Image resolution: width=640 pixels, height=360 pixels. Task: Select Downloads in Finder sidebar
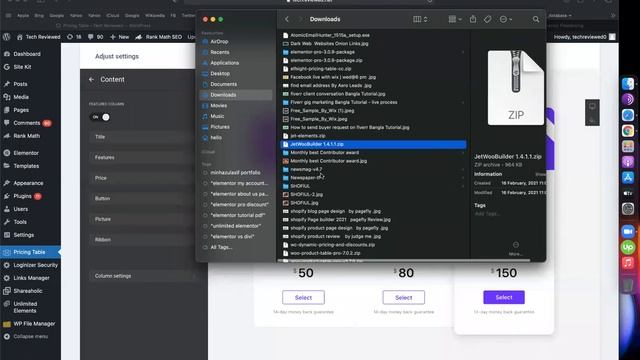point(236,95)
